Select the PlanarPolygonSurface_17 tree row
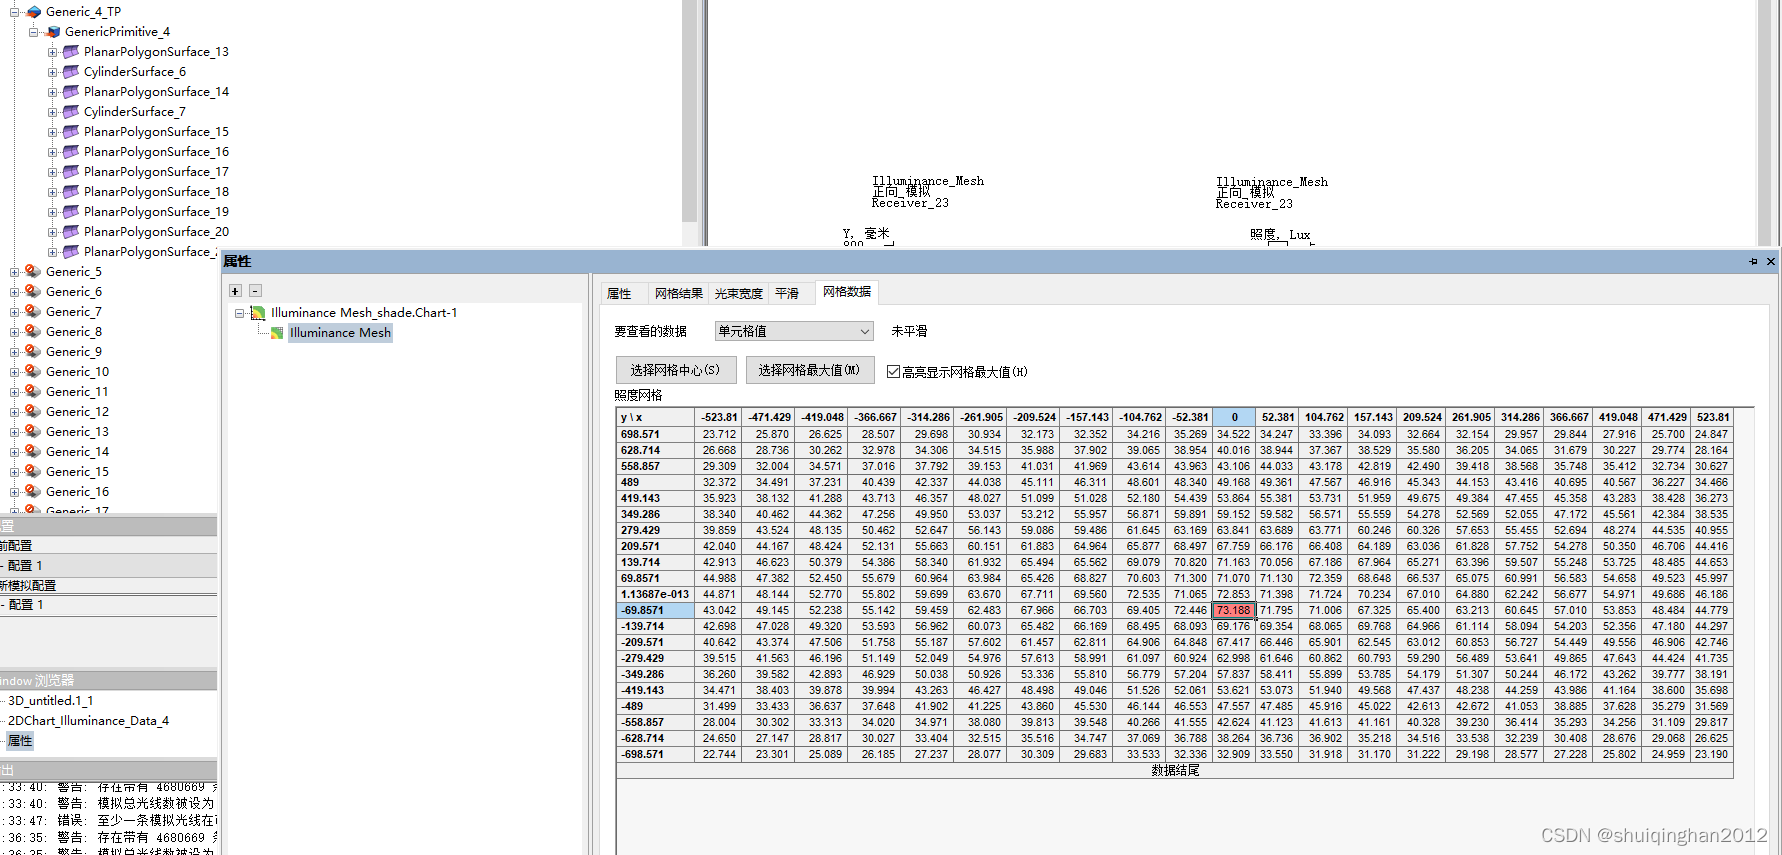Screen dimensions: 1782x855 tap(156, 172)
